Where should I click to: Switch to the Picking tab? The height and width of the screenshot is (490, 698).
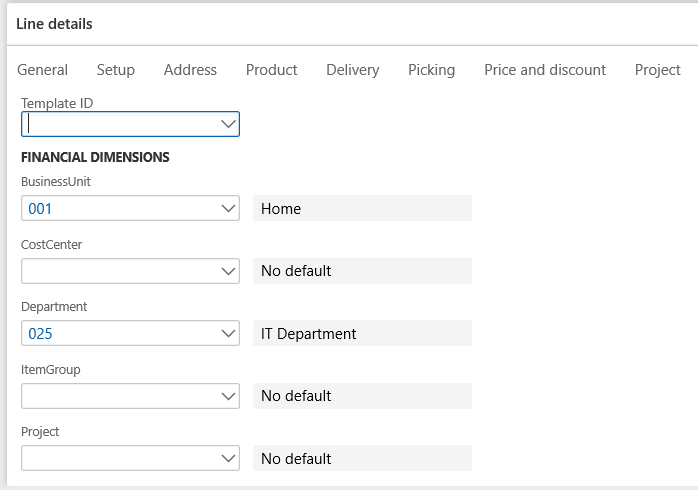click(431, 70)
